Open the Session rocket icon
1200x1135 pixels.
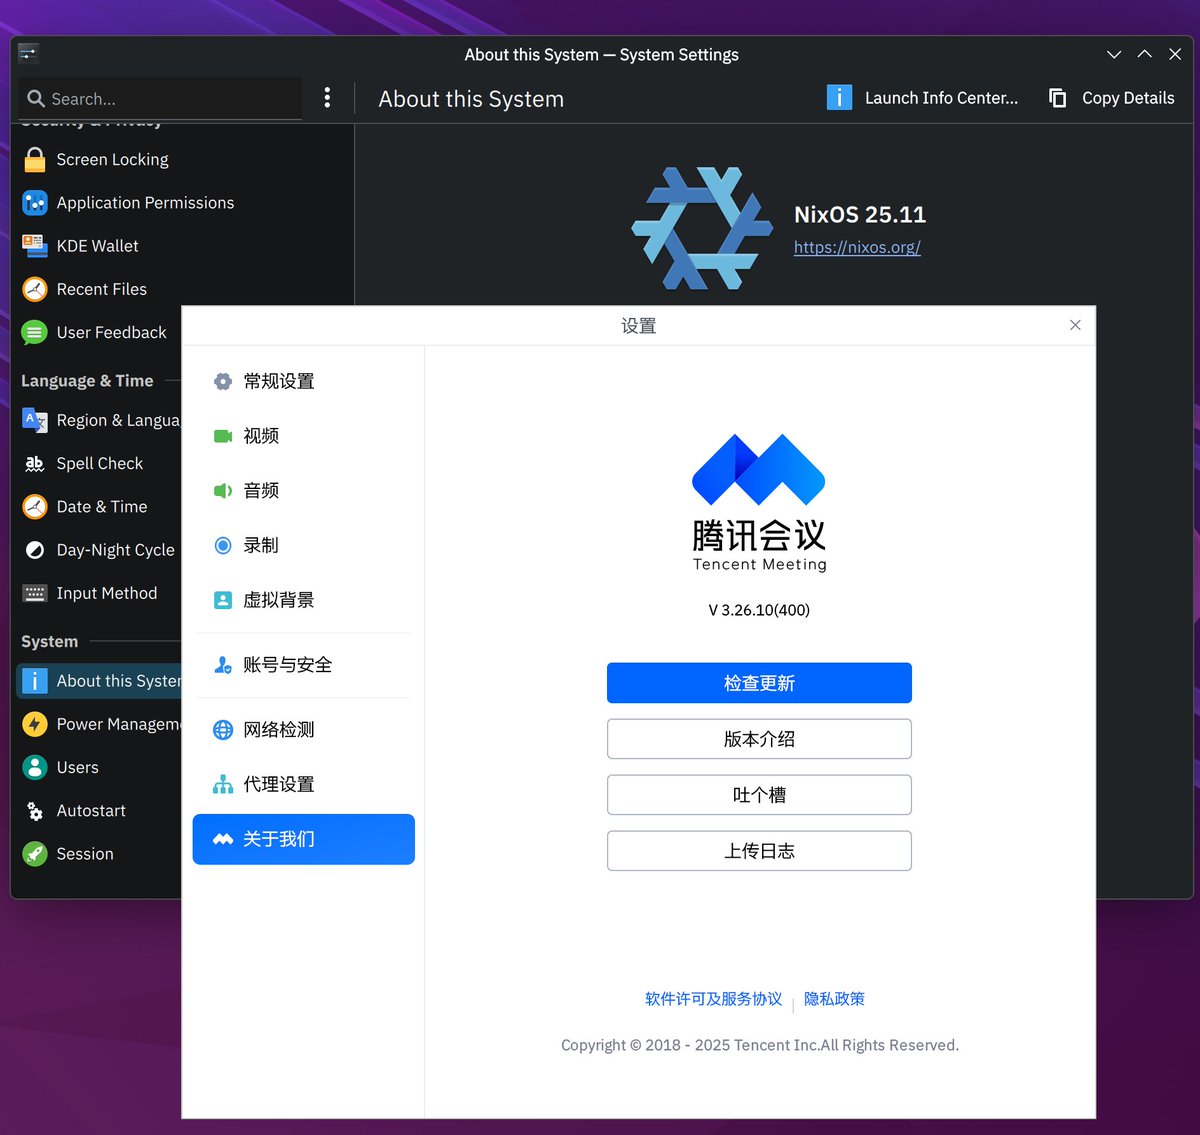click(x=35, y=854)
